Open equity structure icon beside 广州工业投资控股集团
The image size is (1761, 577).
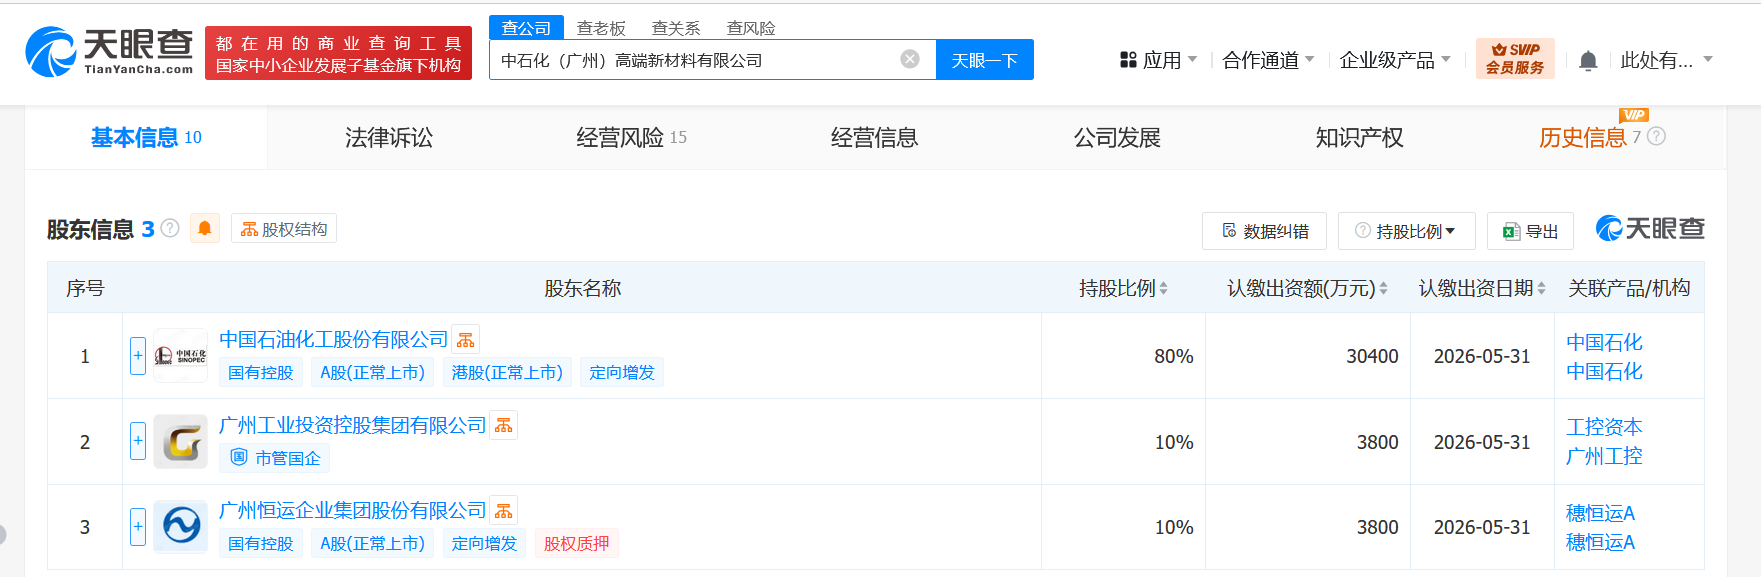(504, 426)
